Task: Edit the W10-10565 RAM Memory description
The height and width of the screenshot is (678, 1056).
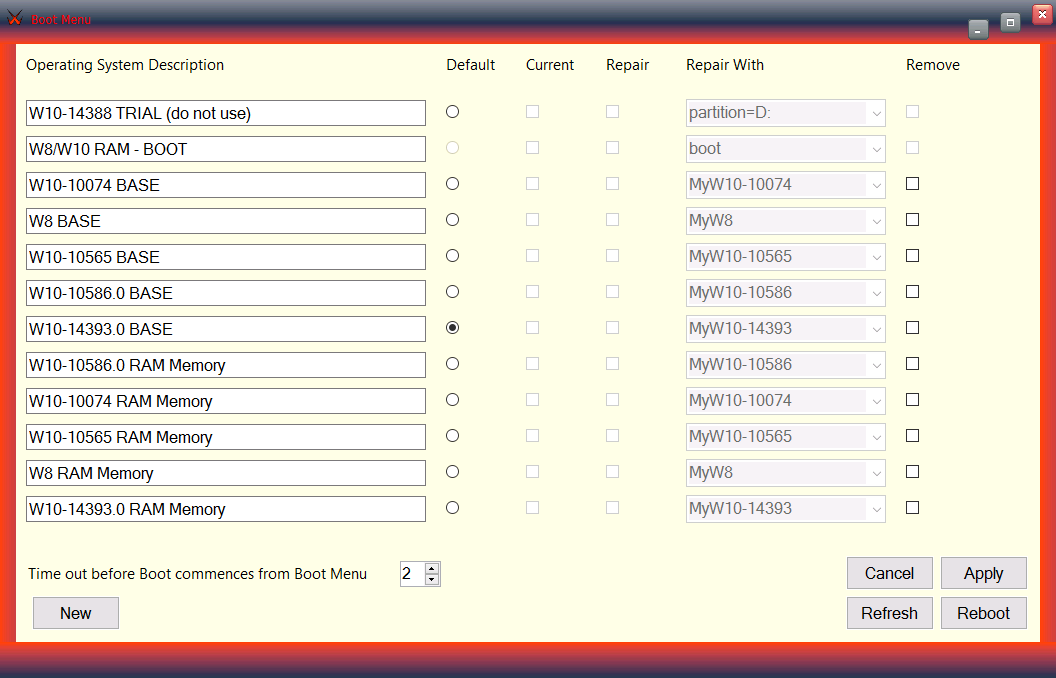Action: pos(226,437)
